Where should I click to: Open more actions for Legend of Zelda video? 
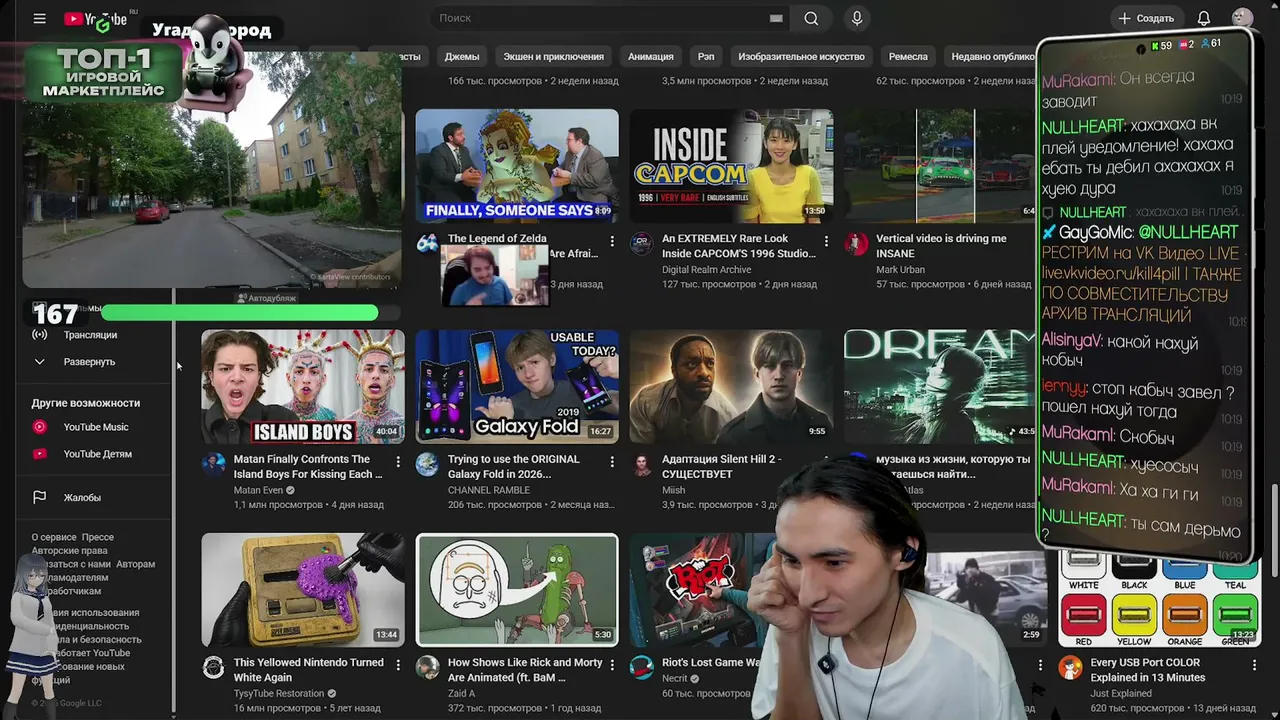pyautogui.click(x=612, y=241)
